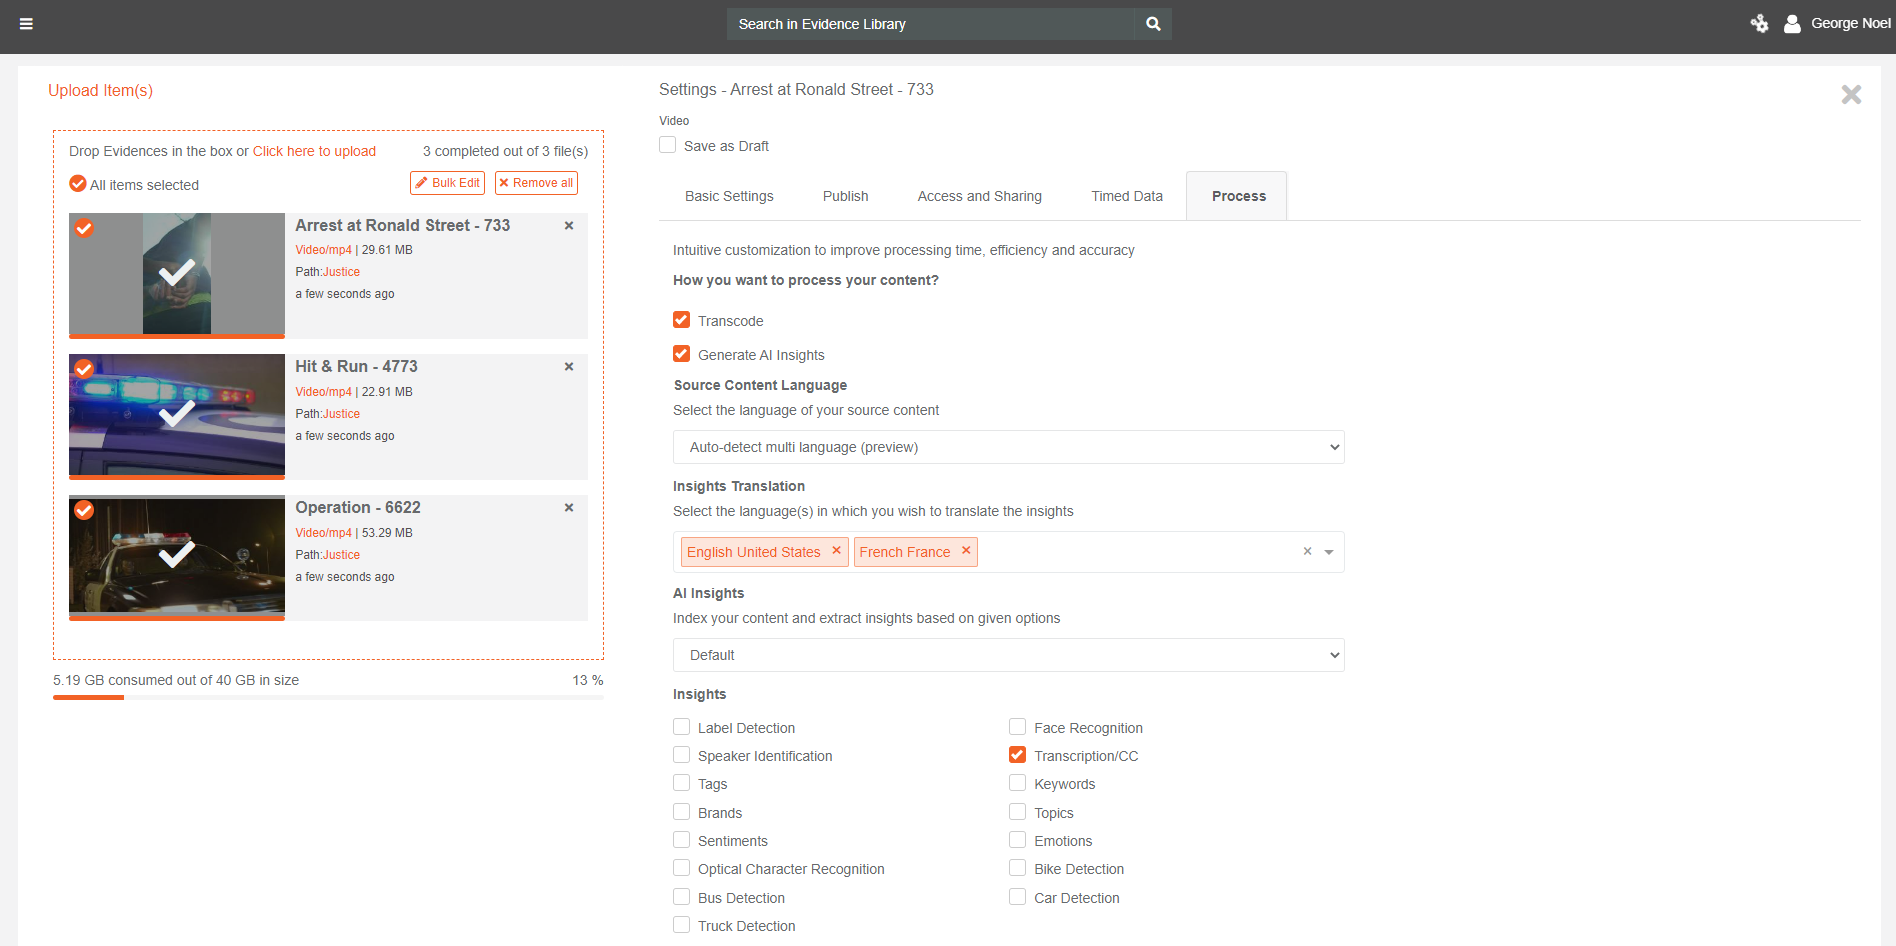Expand the AI Insights Default dropdown
The image size is (1896, 946).
1008,655
